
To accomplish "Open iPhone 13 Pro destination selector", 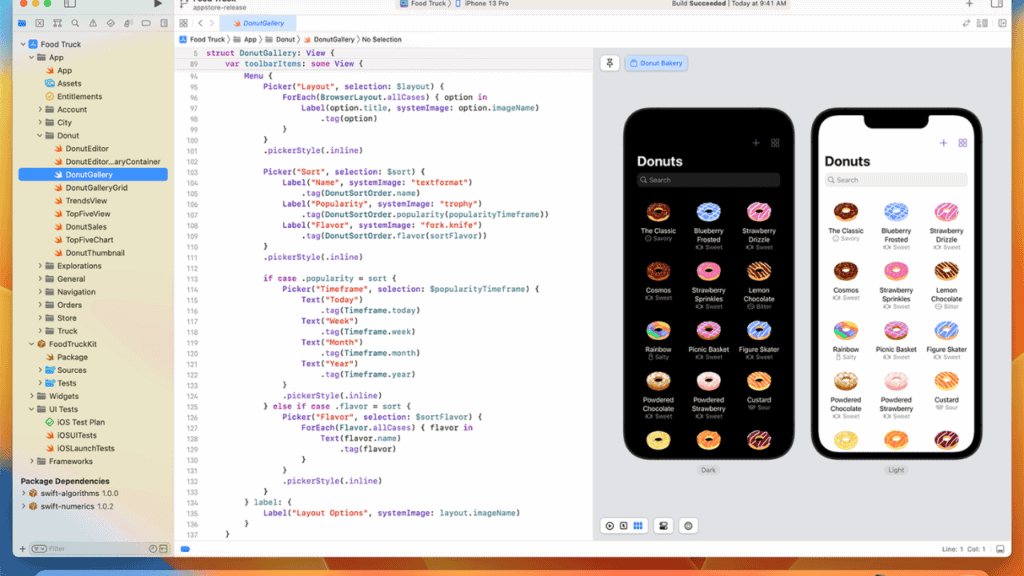I will pyautogui.click(x=482, y=4).
